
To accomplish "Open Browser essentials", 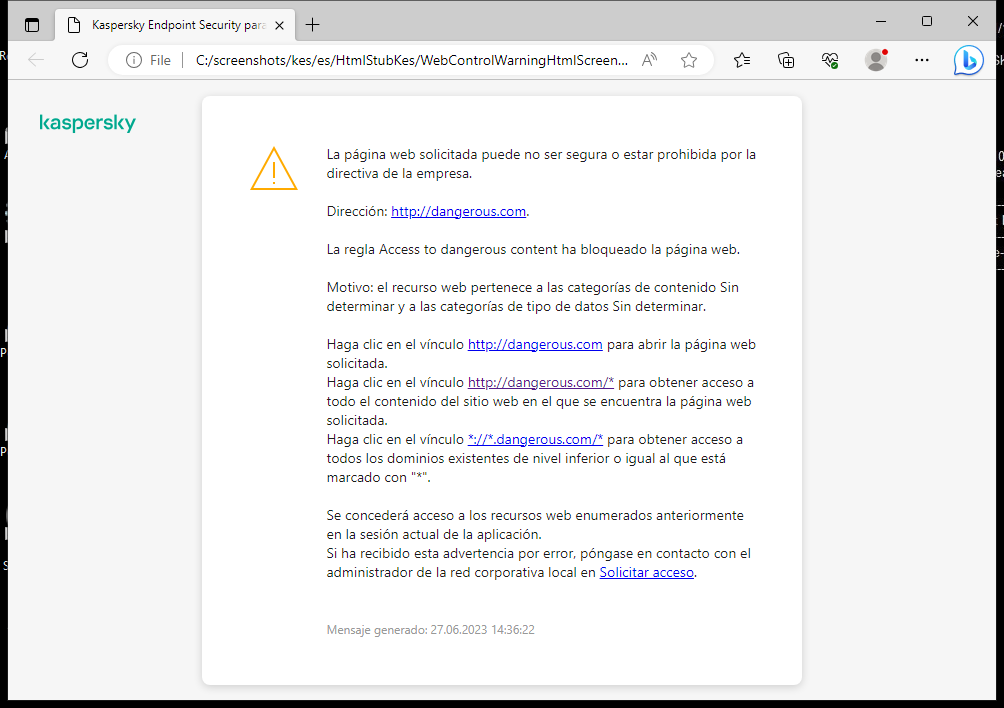I will tap(830, 60).
